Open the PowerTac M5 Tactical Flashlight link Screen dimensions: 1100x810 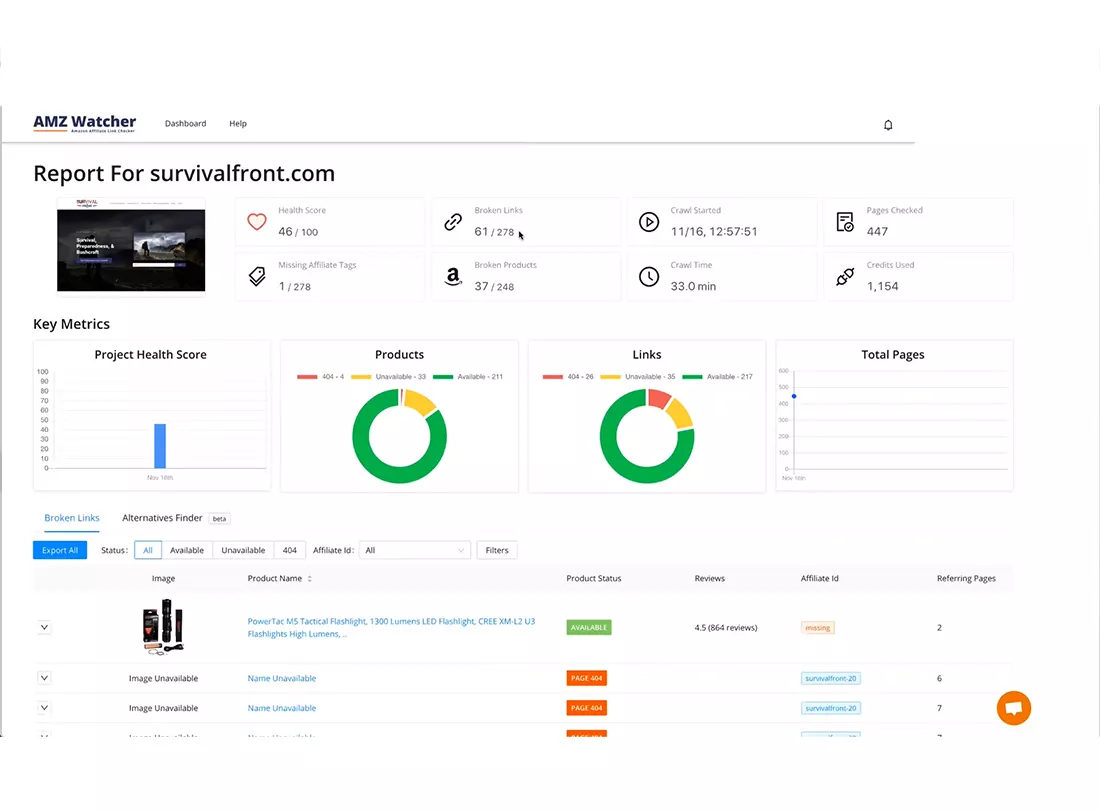(391, 628)
